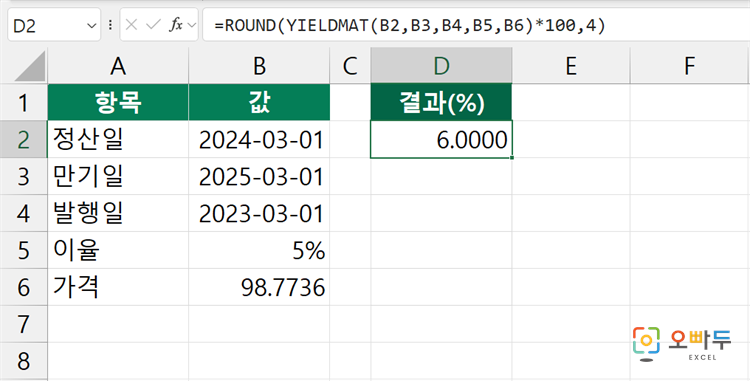Select row 4 header
The height and width of the screenshot is (381, 750).
[23, 213]
